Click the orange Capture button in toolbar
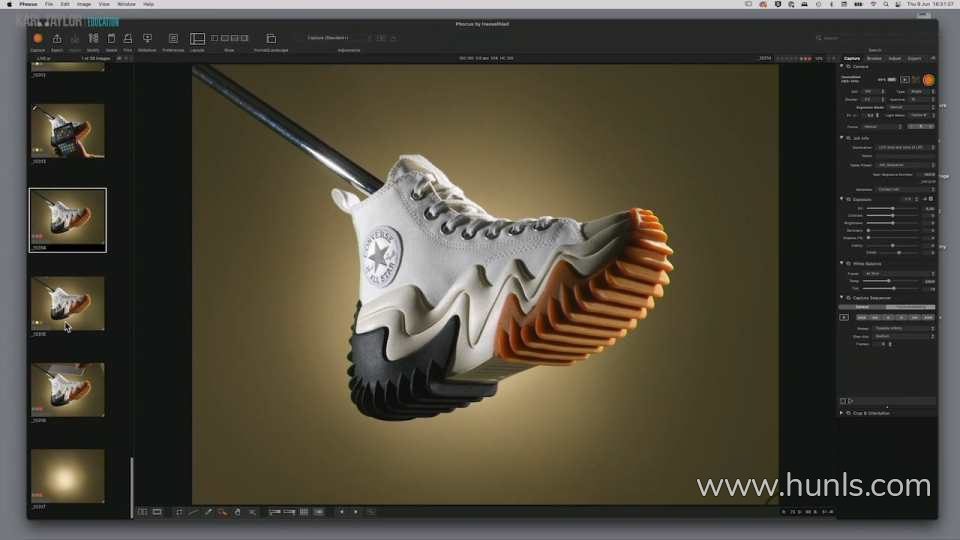This screenshot has height=540, width=960. click(38, 39)
